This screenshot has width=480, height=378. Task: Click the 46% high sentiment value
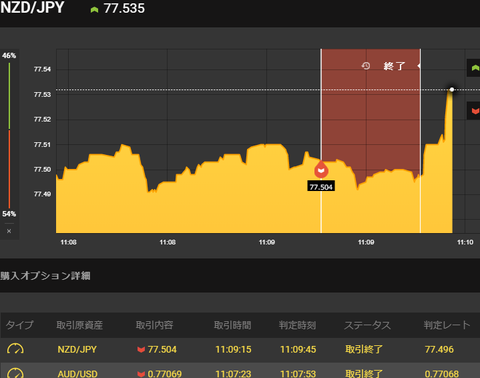click(9, 55)
